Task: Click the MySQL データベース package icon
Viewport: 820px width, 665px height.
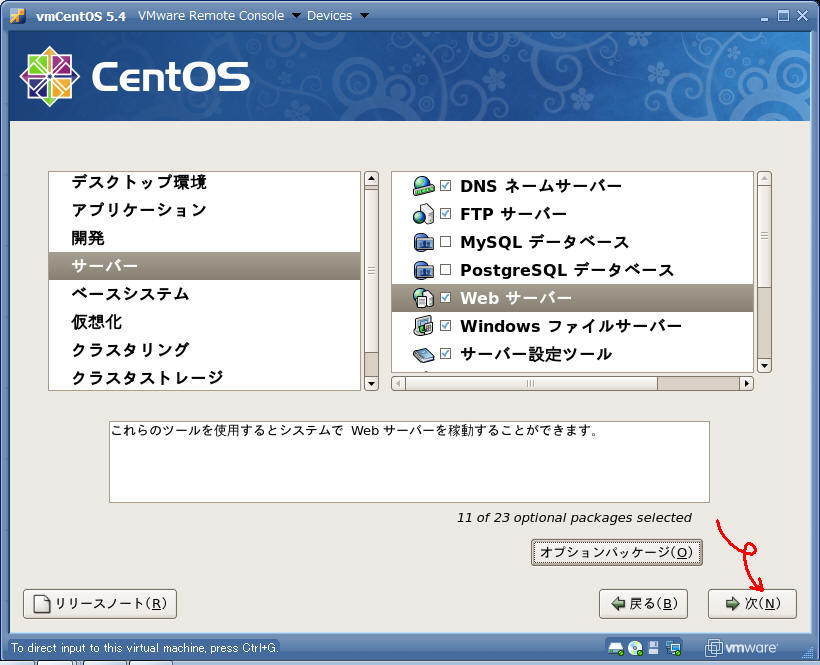Action: (x=423, y=242)
